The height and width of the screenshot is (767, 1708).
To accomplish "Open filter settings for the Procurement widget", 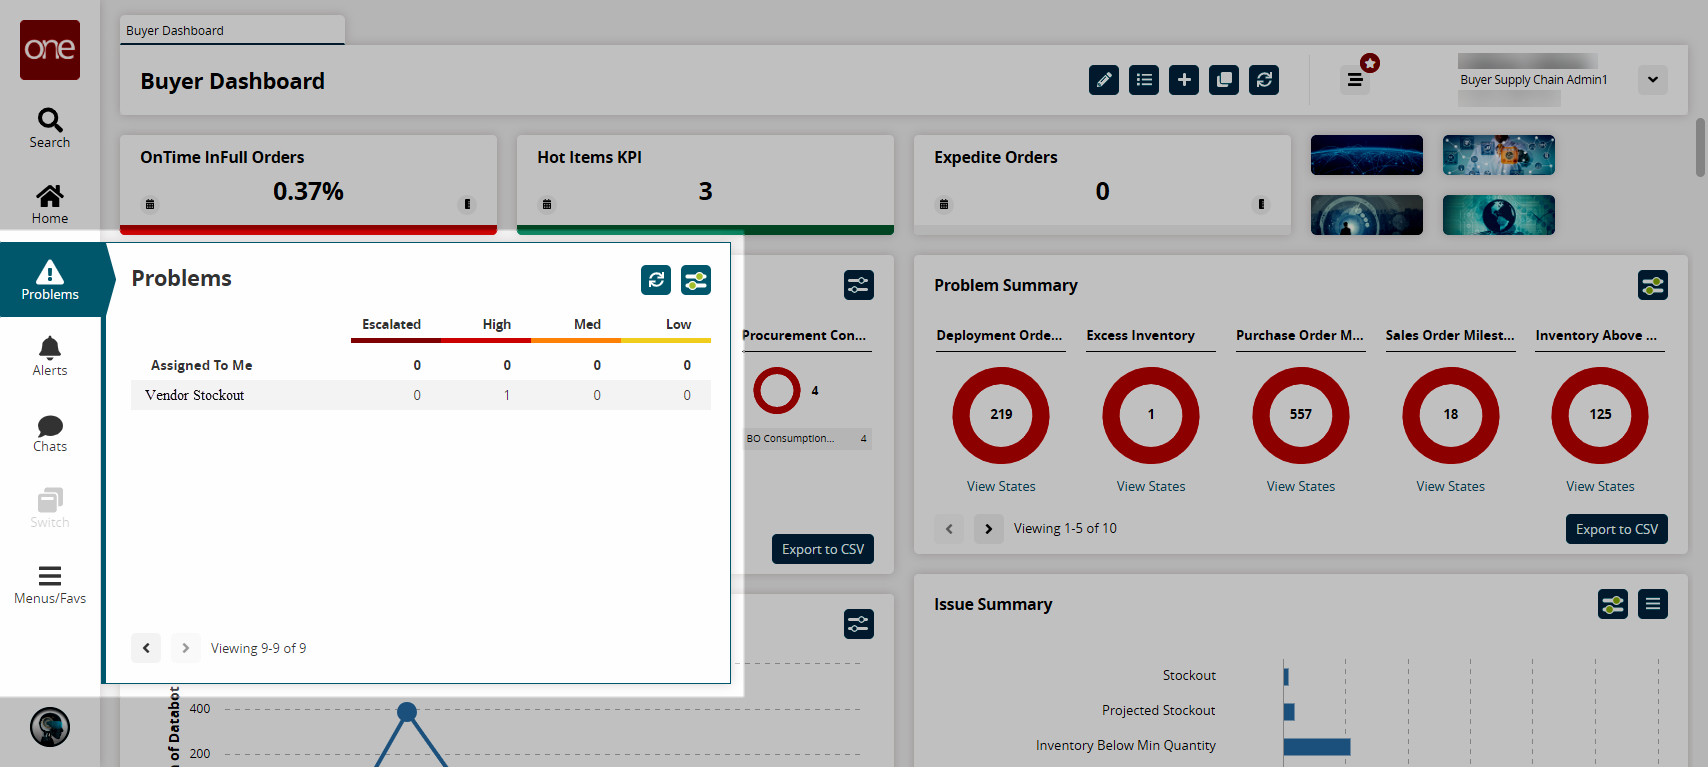I will coord(859,285).
